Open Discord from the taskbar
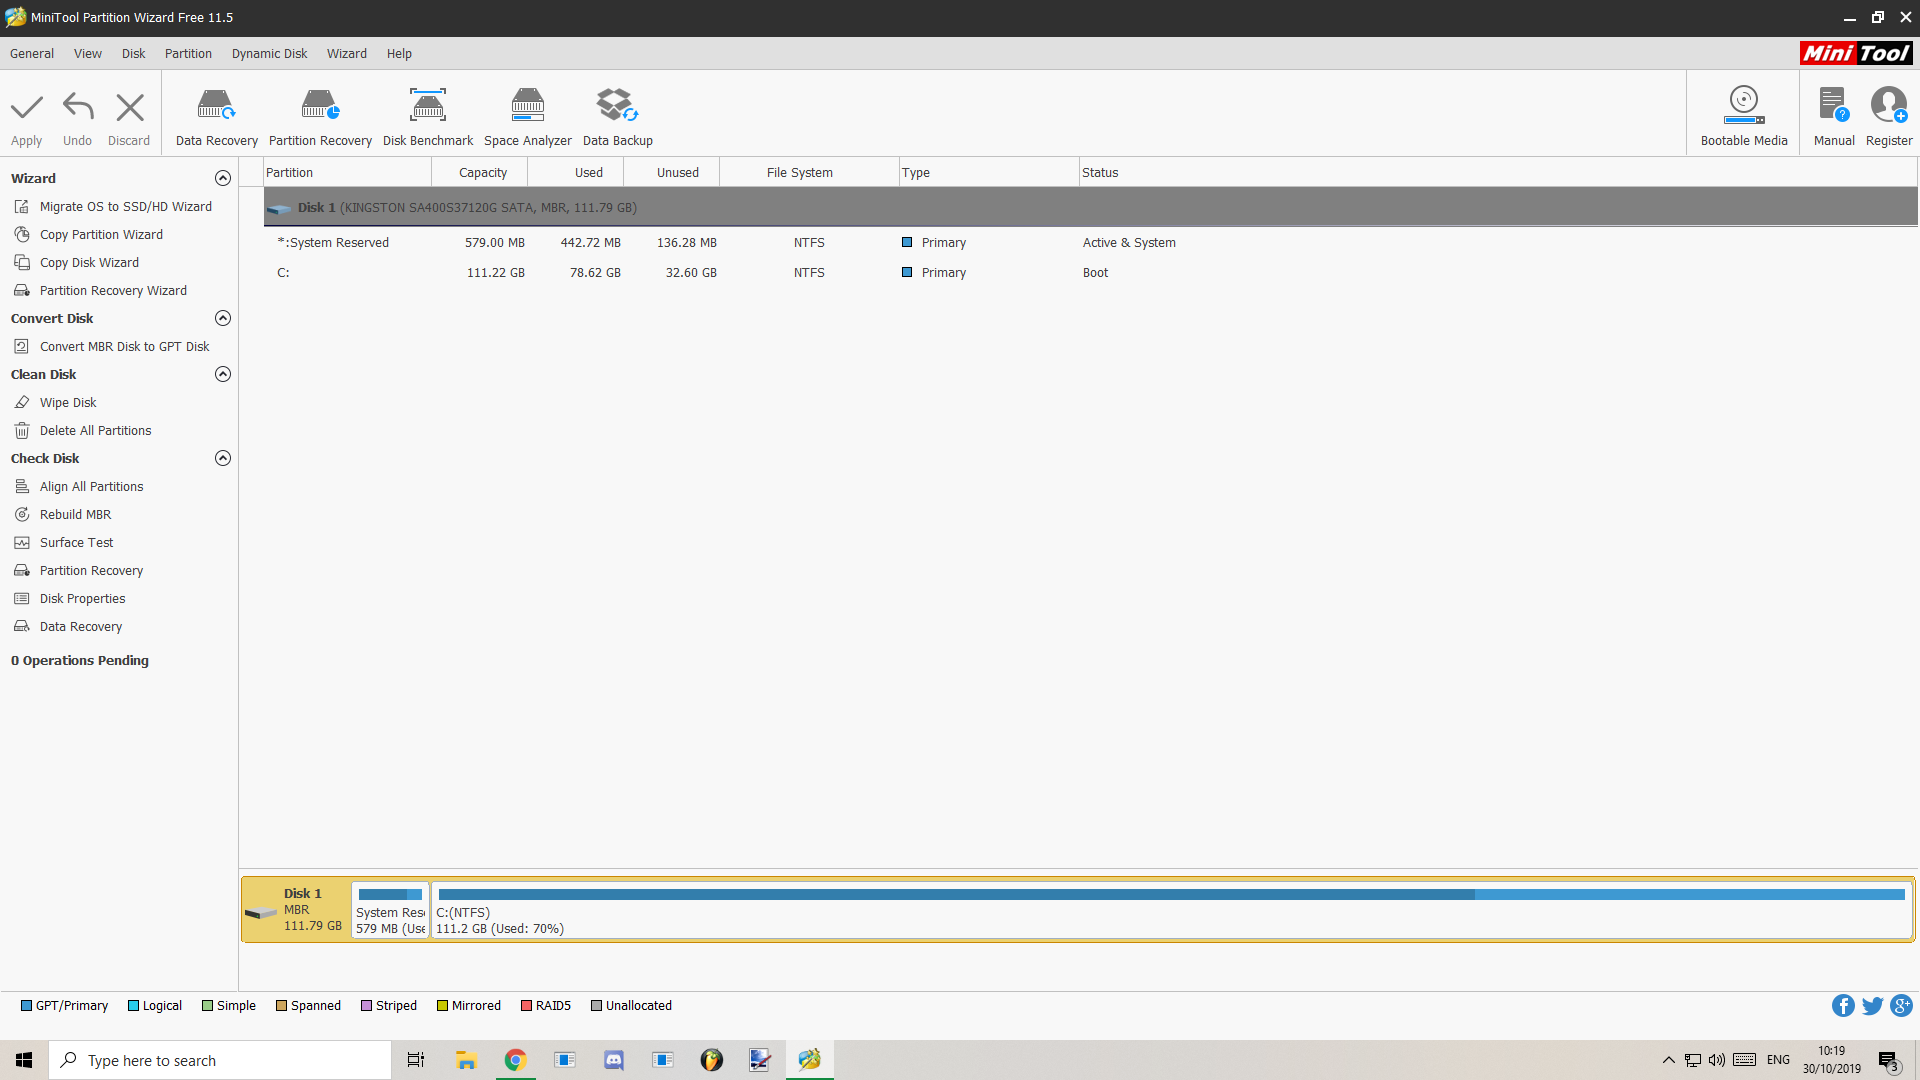This screenshot has height=1080, width=1920. click(x=614, y=1060)
